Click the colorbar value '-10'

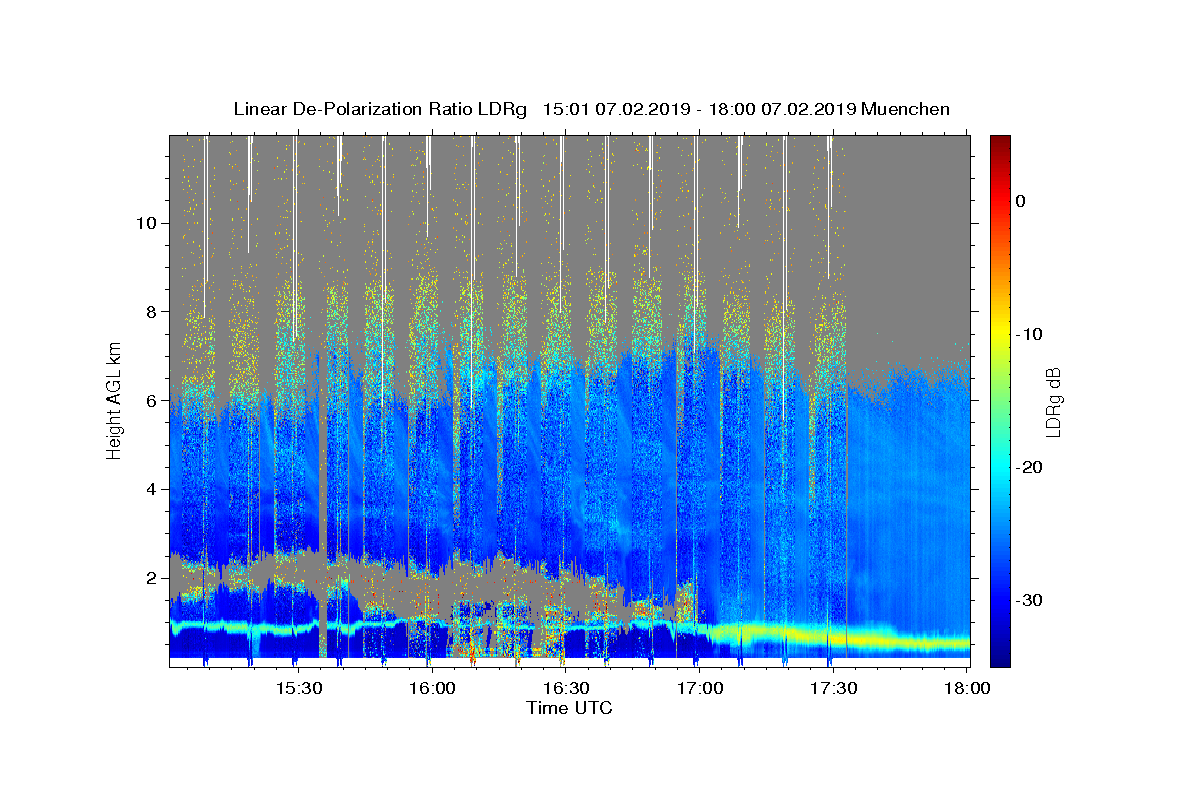pos(1030,334)
